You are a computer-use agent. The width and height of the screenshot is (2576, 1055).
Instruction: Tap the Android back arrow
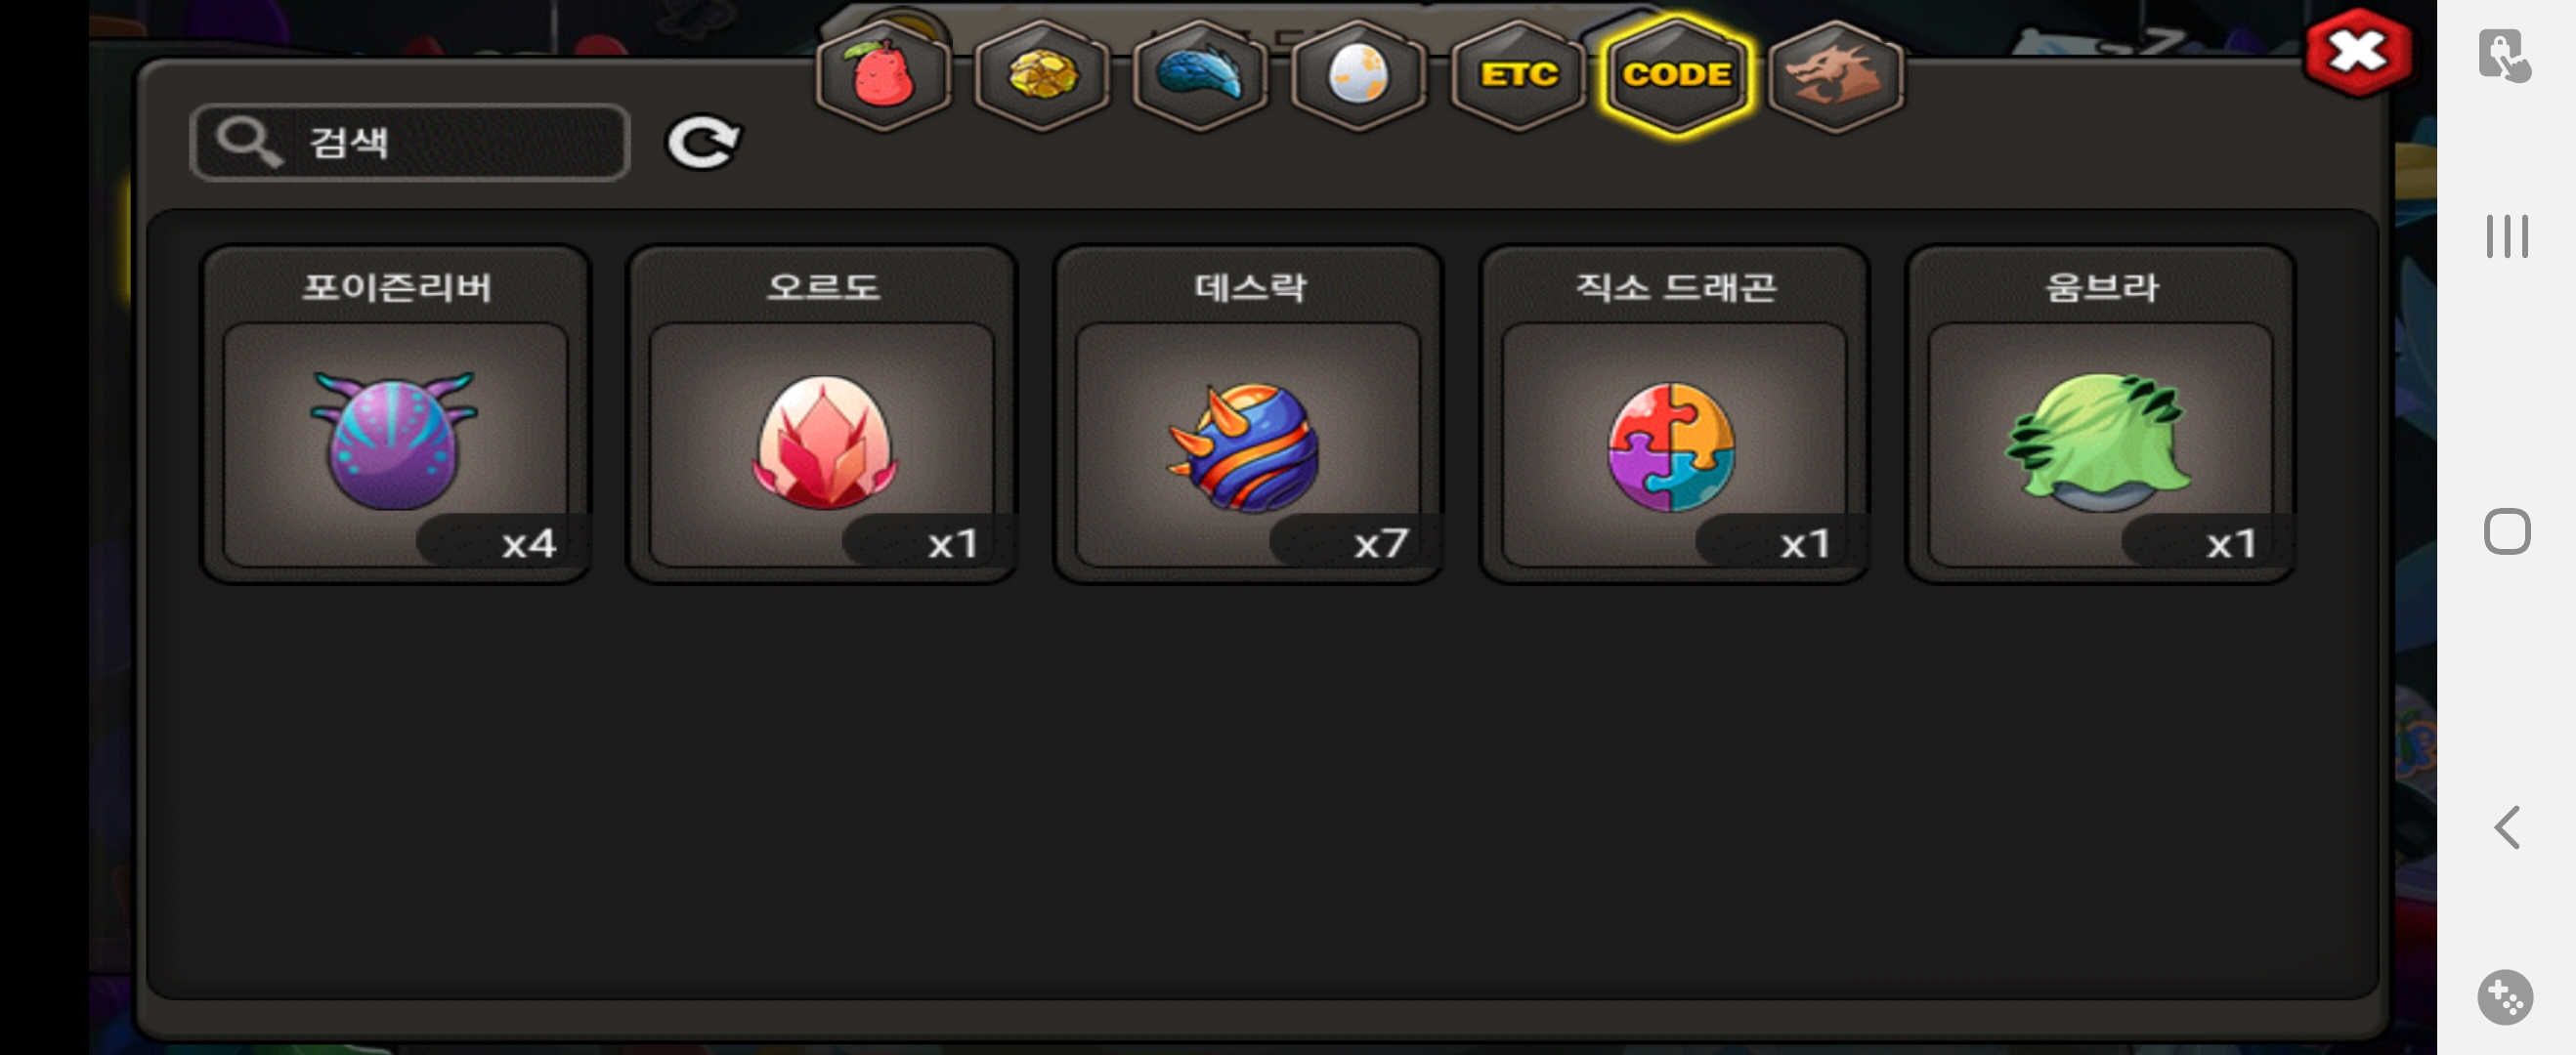tap(2507, 827)
